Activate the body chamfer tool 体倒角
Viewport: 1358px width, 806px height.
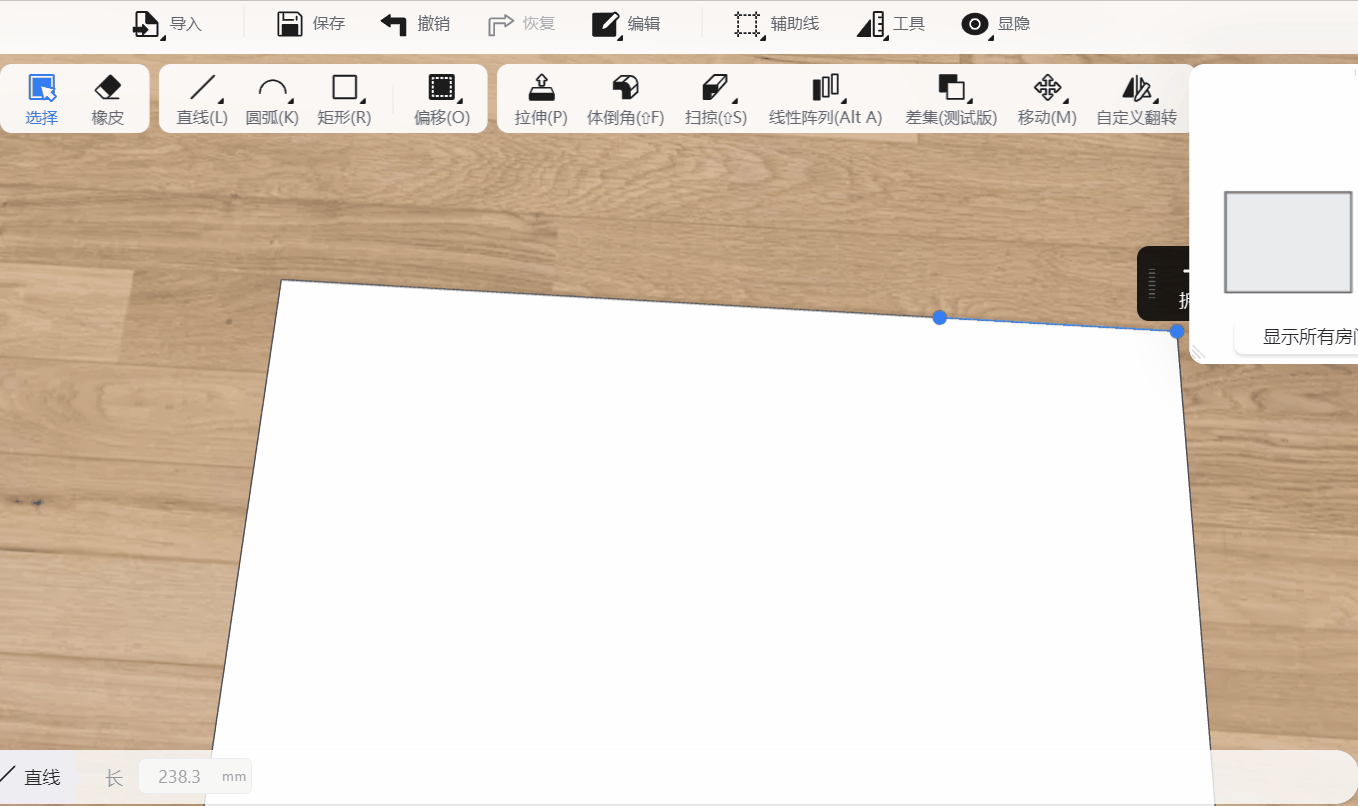[626, 99]
